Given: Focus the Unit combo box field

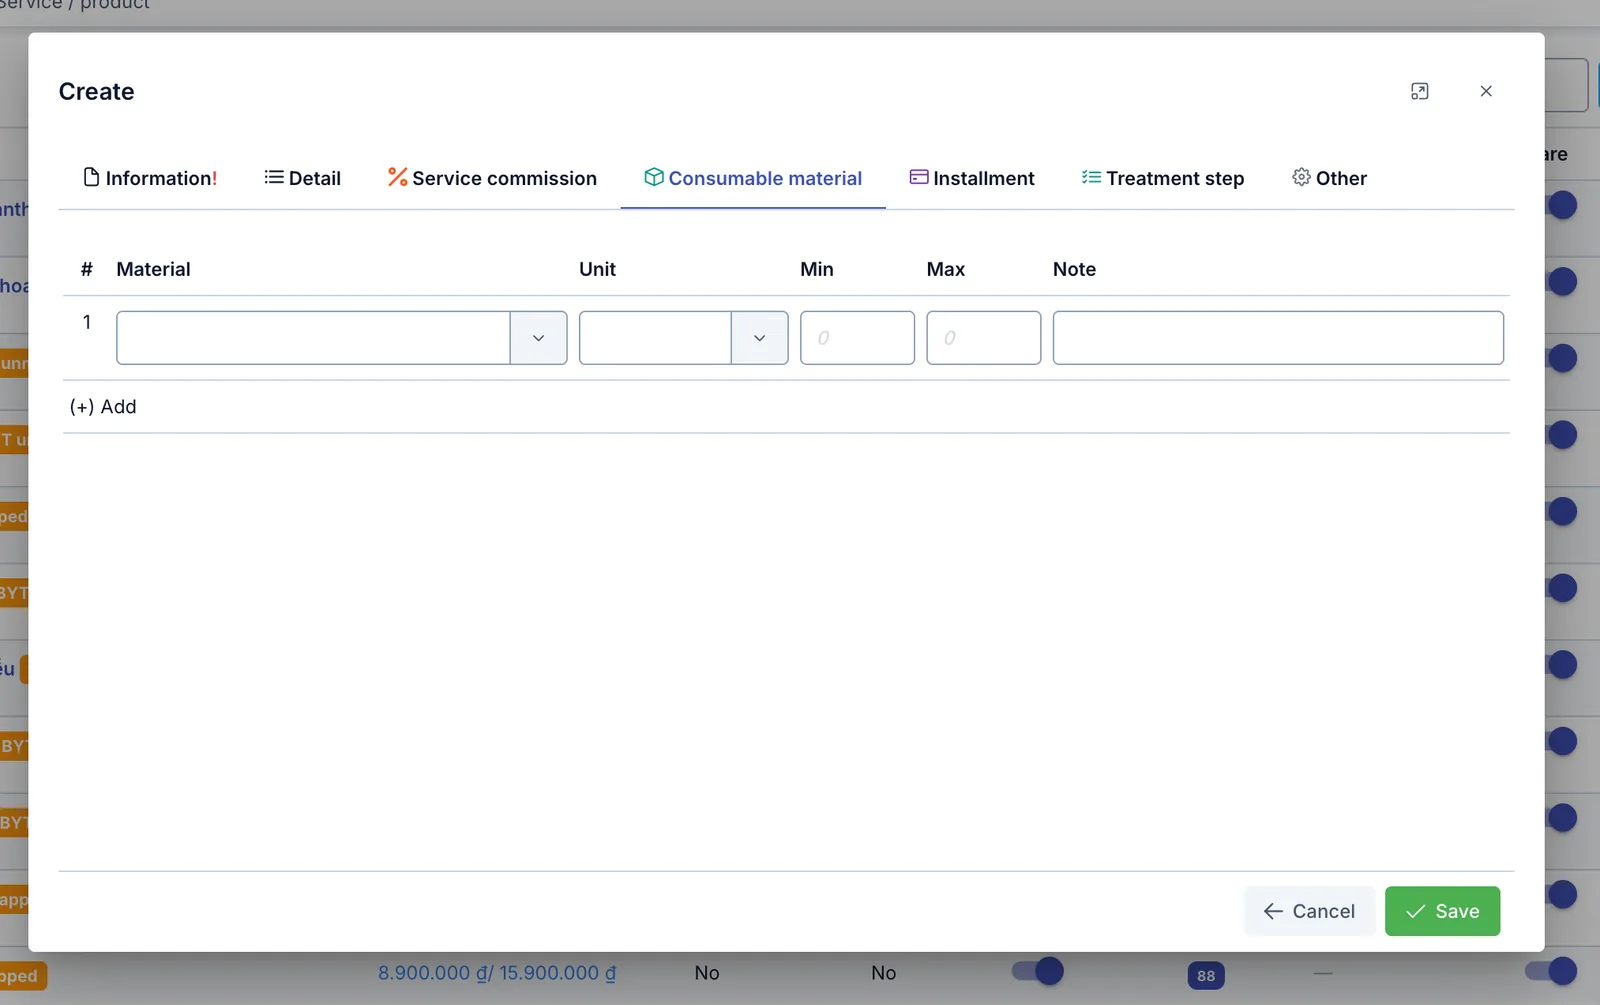Looking at the screenshot, I should (655, 338).
